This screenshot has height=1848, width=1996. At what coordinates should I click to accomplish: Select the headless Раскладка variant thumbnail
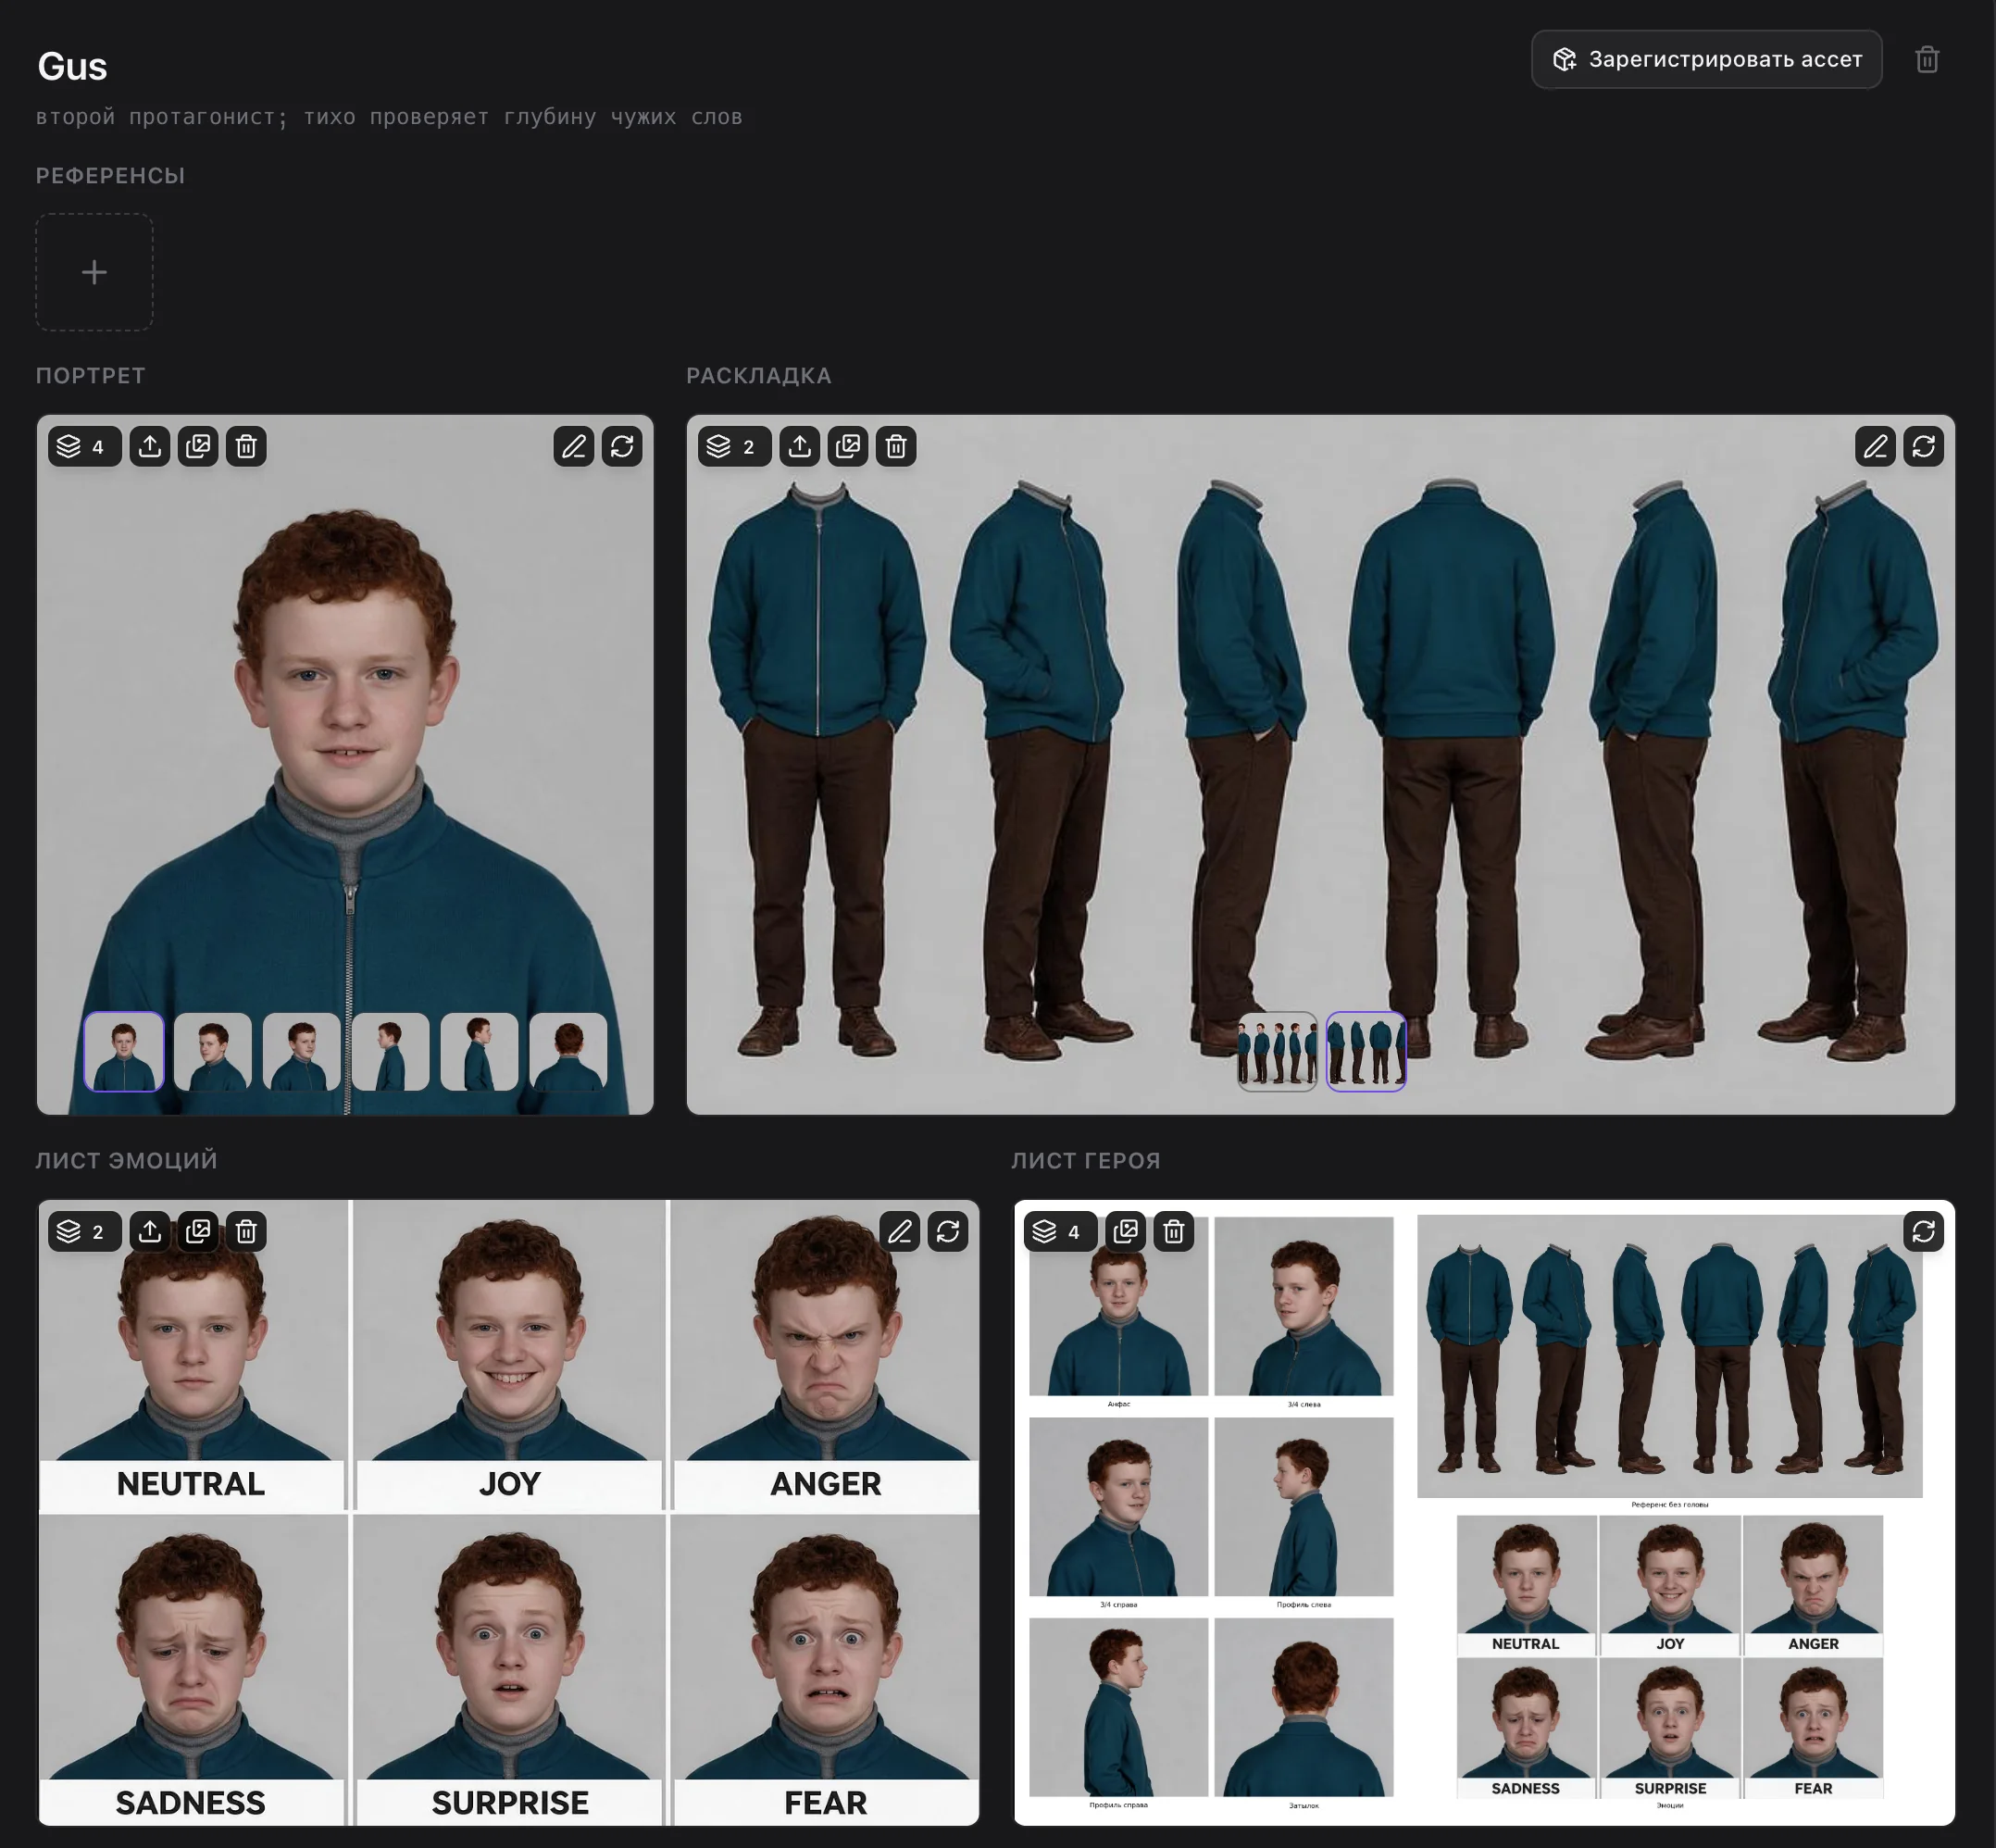(1366, 1052)
